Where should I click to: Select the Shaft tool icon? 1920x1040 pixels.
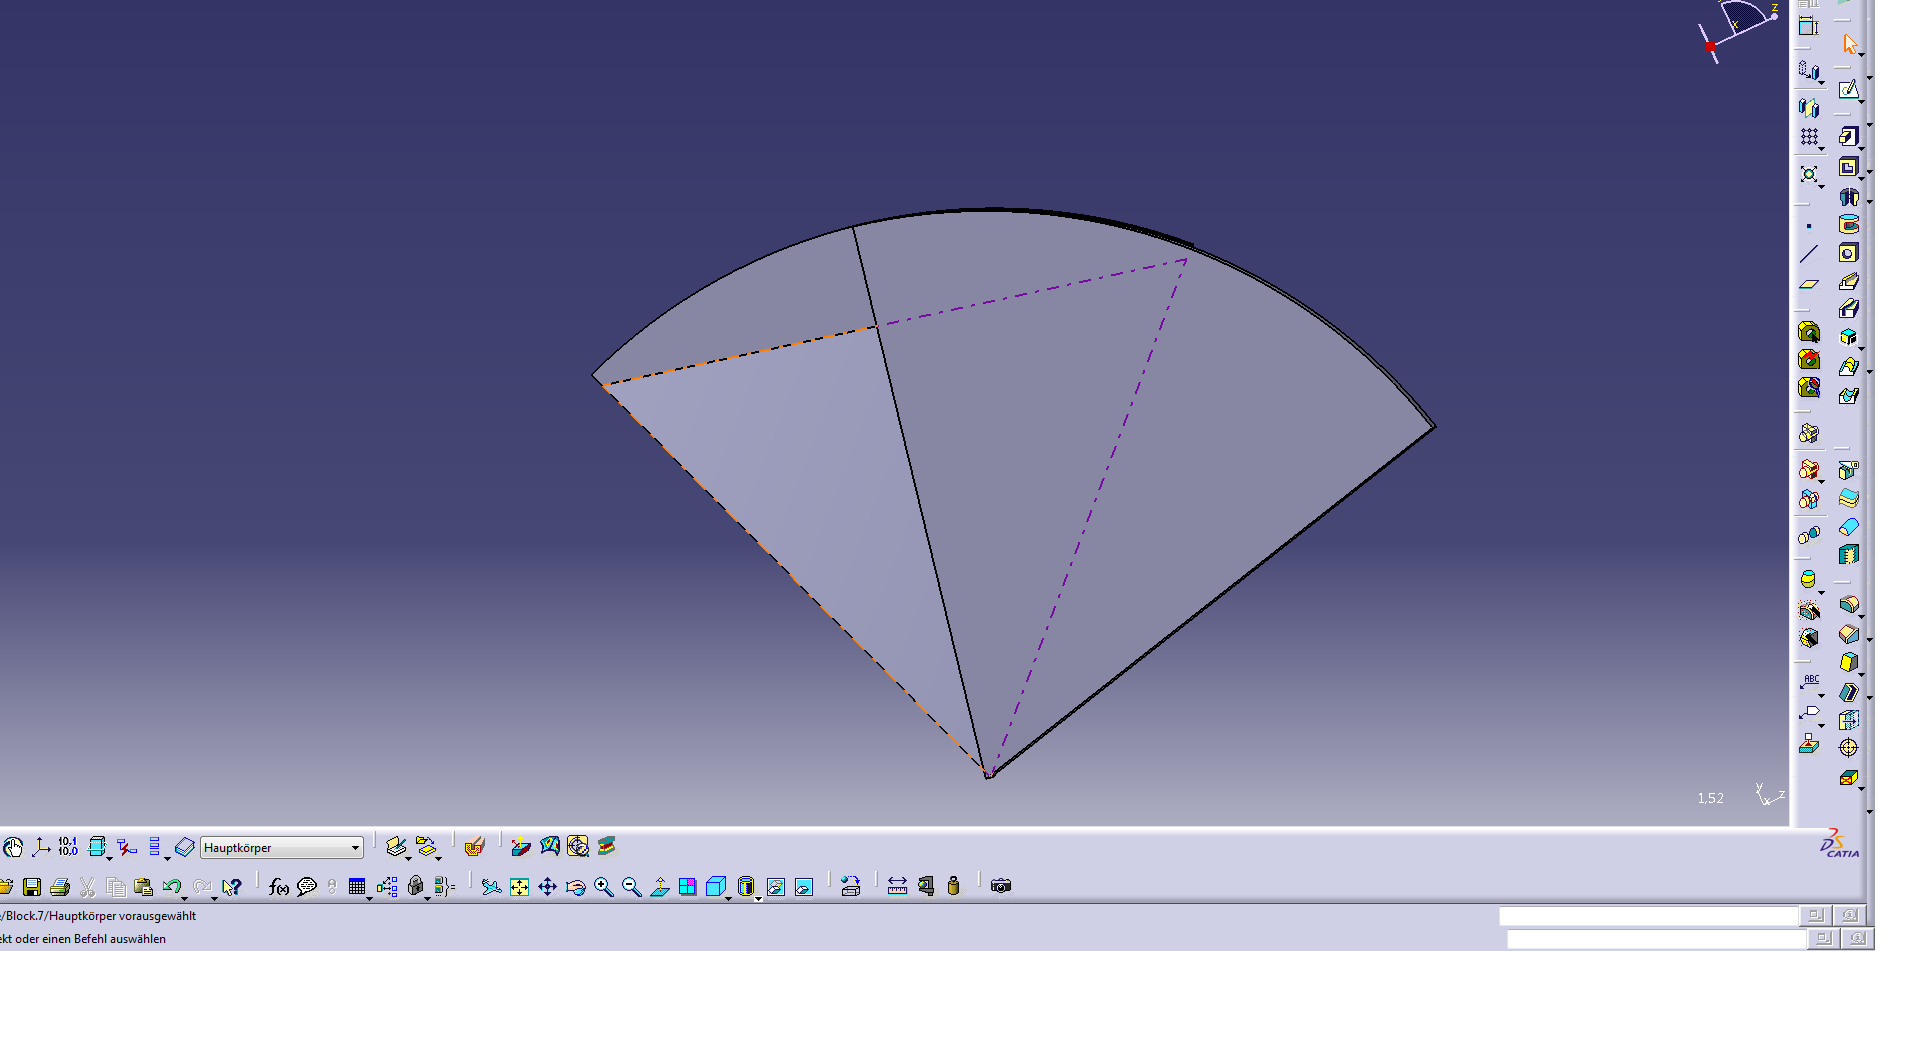[1848, 197]
